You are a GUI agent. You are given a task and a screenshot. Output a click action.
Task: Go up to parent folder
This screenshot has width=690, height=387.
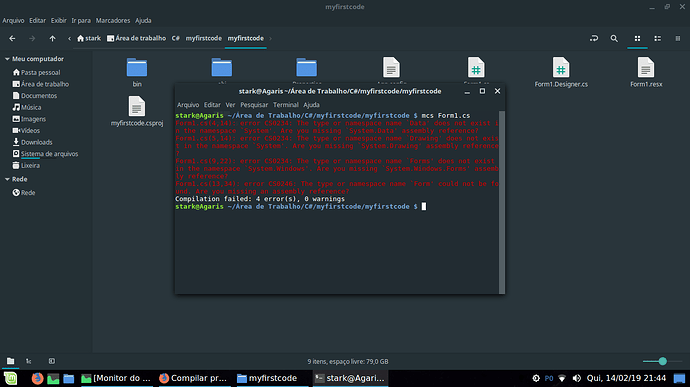click(52, 38)
